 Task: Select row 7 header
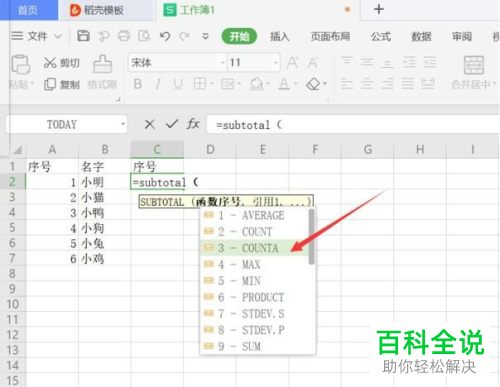[x=13, y=258]
